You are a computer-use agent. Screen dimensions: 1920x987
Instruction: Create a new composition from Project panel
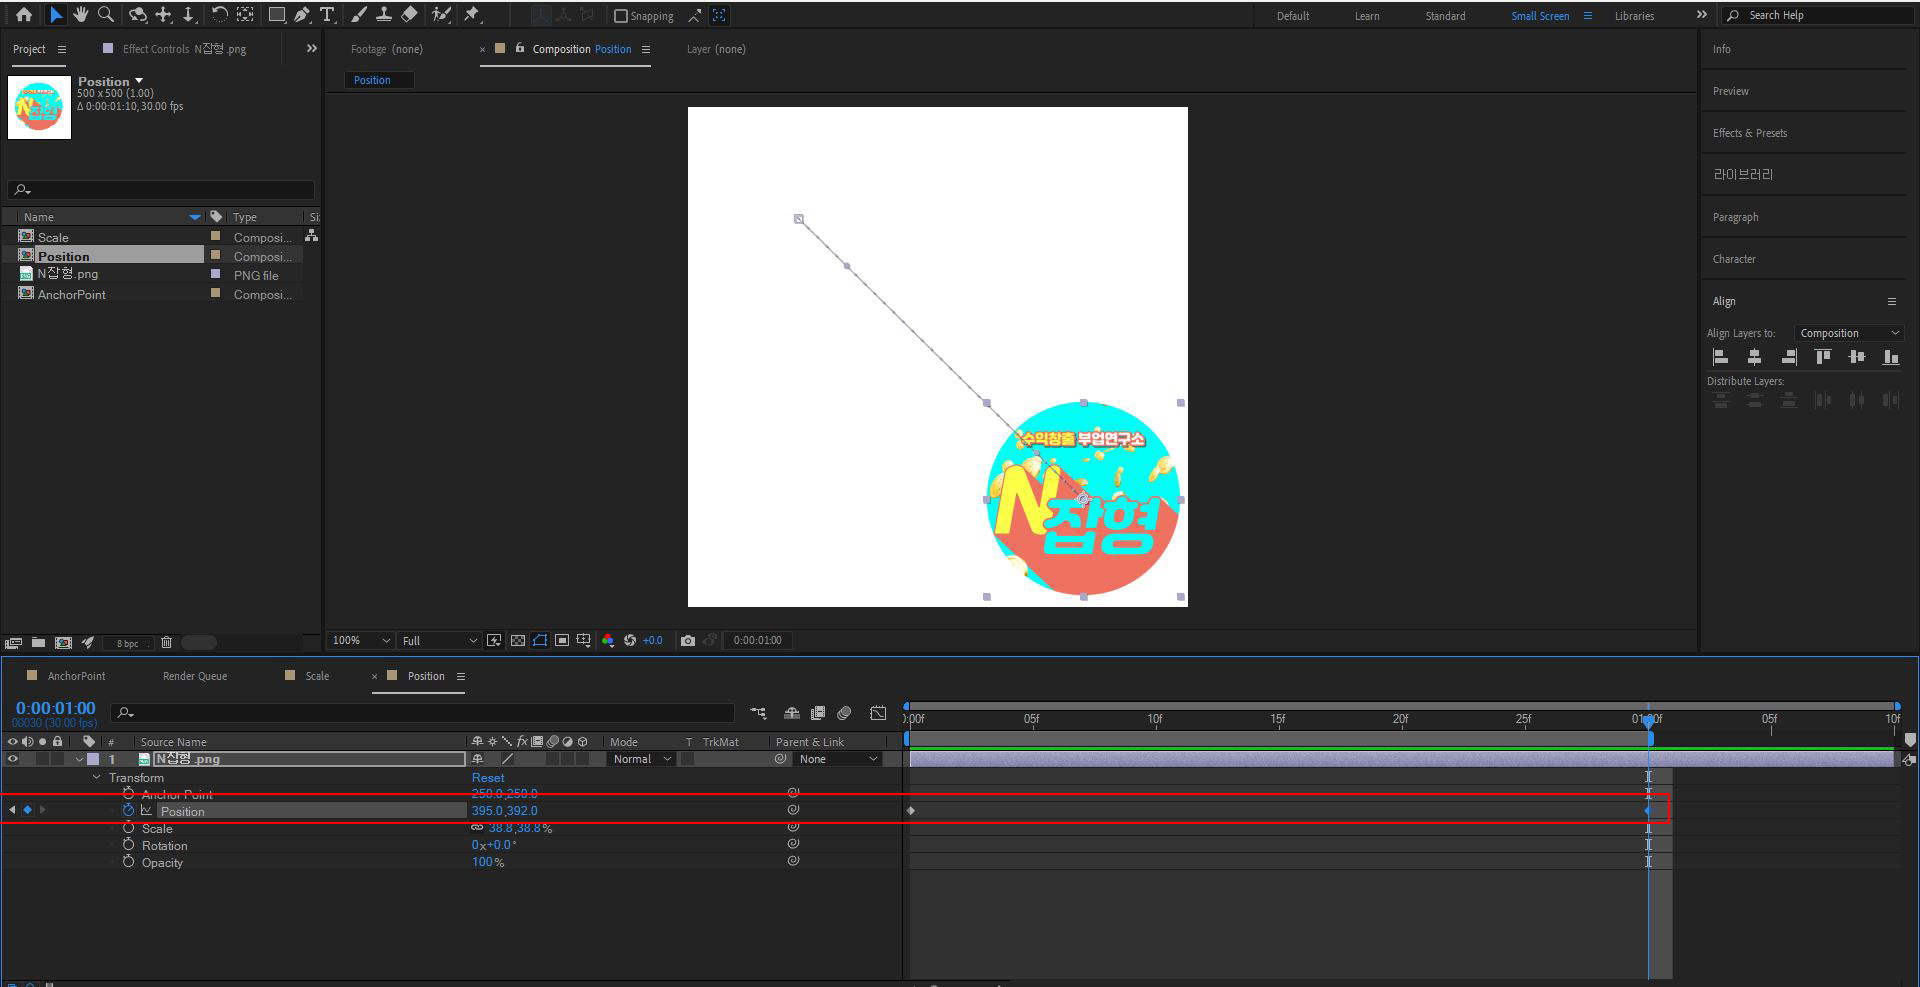[63, 643]
